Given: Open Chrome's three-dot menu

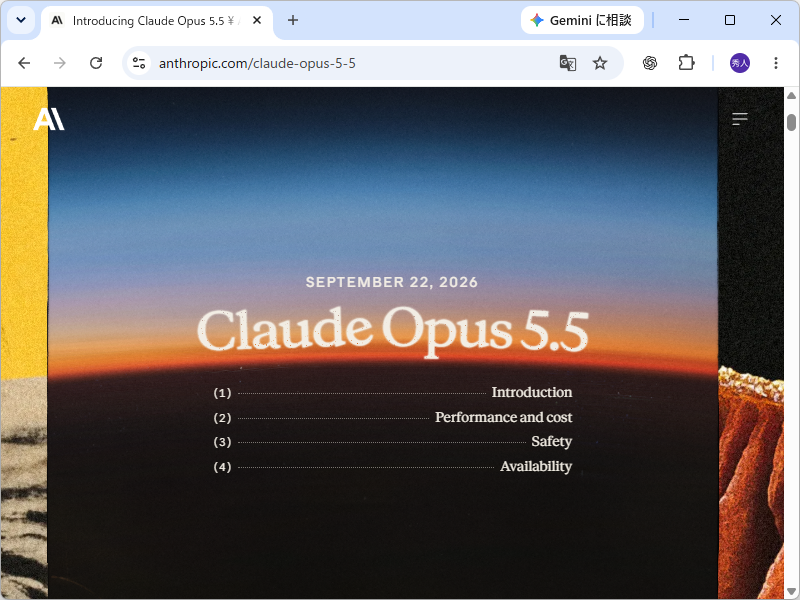Looking at the screenshot, I should click(x=776, y=63).
